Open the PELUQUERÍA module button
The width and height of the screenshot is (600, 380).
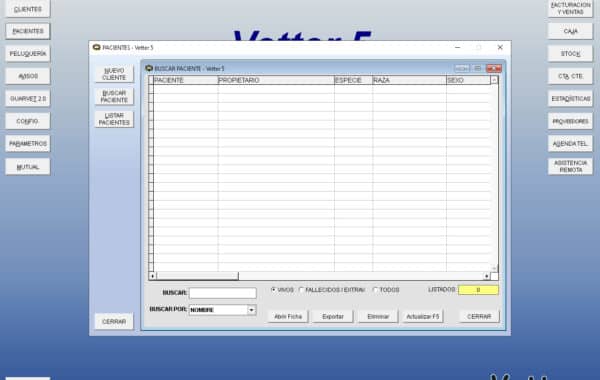pyautogui.click(x=28, y=54)
